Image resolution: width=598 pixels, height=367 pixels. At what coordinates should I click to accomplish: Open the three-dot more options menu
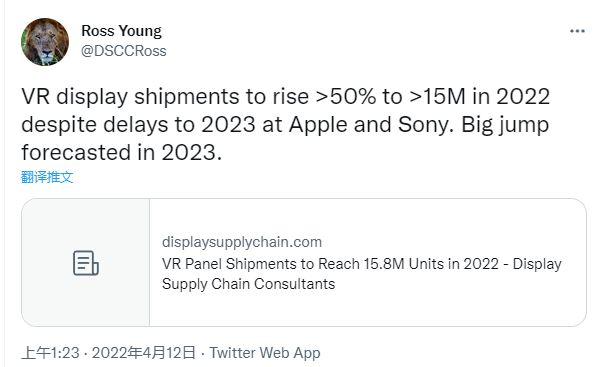point(577,31)
